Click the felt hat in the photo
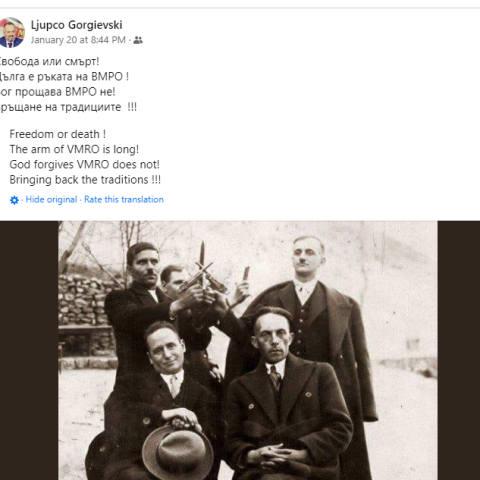480x480 pixels. click(178, 451)
